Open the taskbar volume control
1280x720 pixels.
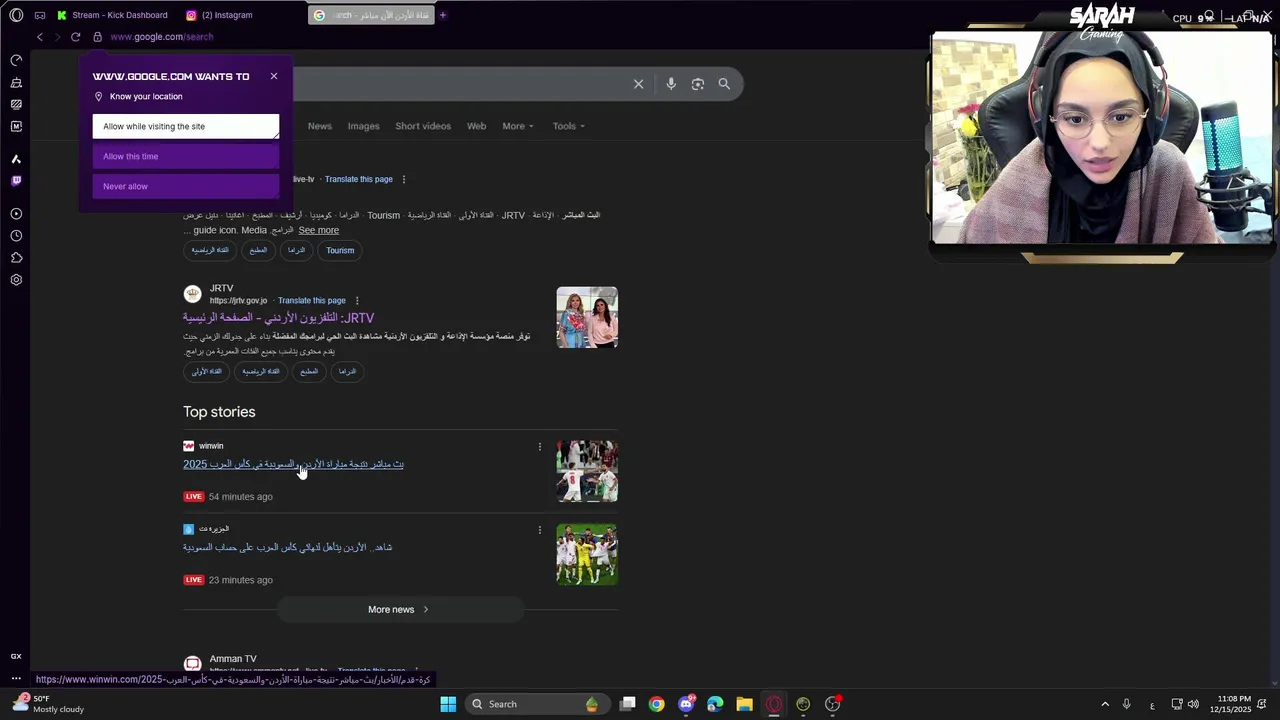tap(1193, 704)
